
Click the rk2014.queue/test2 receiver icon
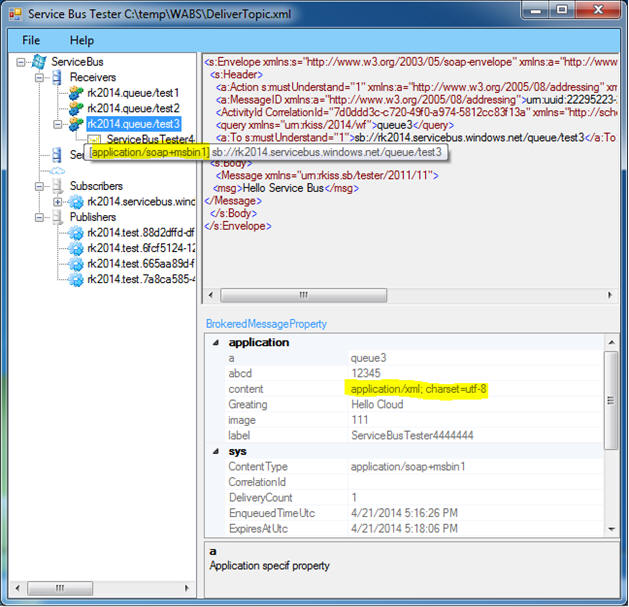75,108
